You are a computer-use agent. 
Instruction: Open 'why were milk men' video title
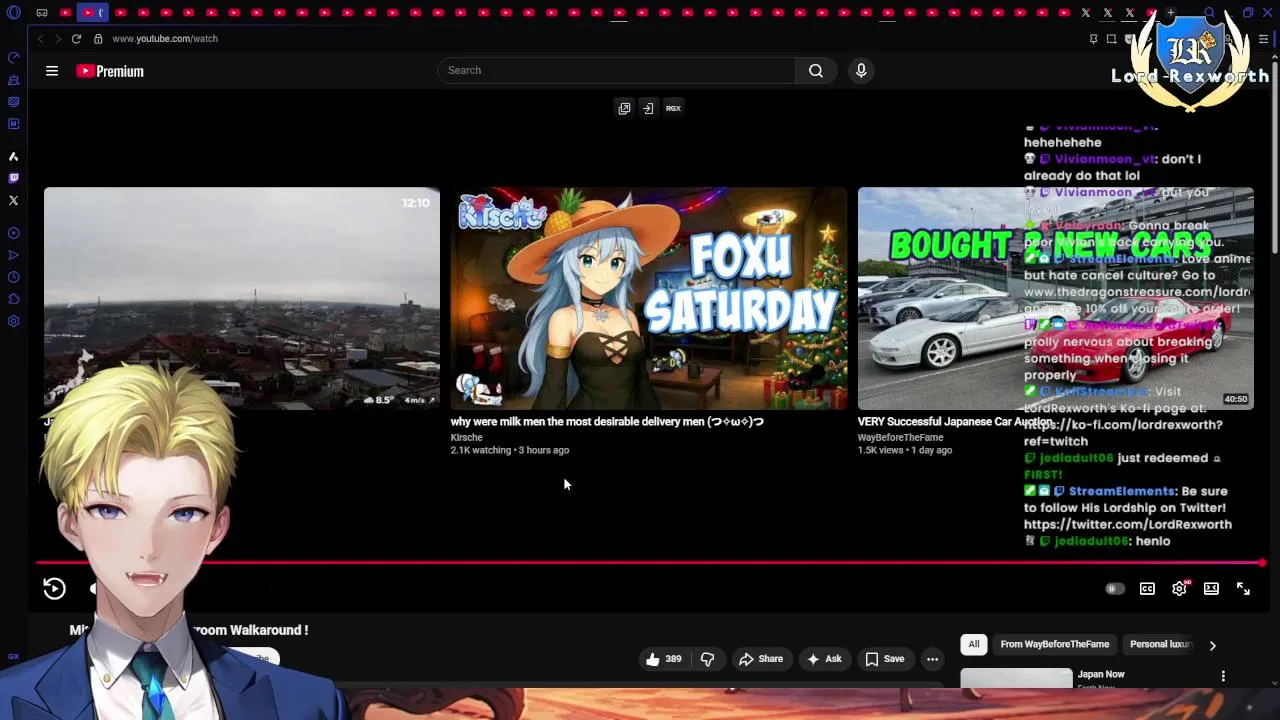click(x=607, y=422)
